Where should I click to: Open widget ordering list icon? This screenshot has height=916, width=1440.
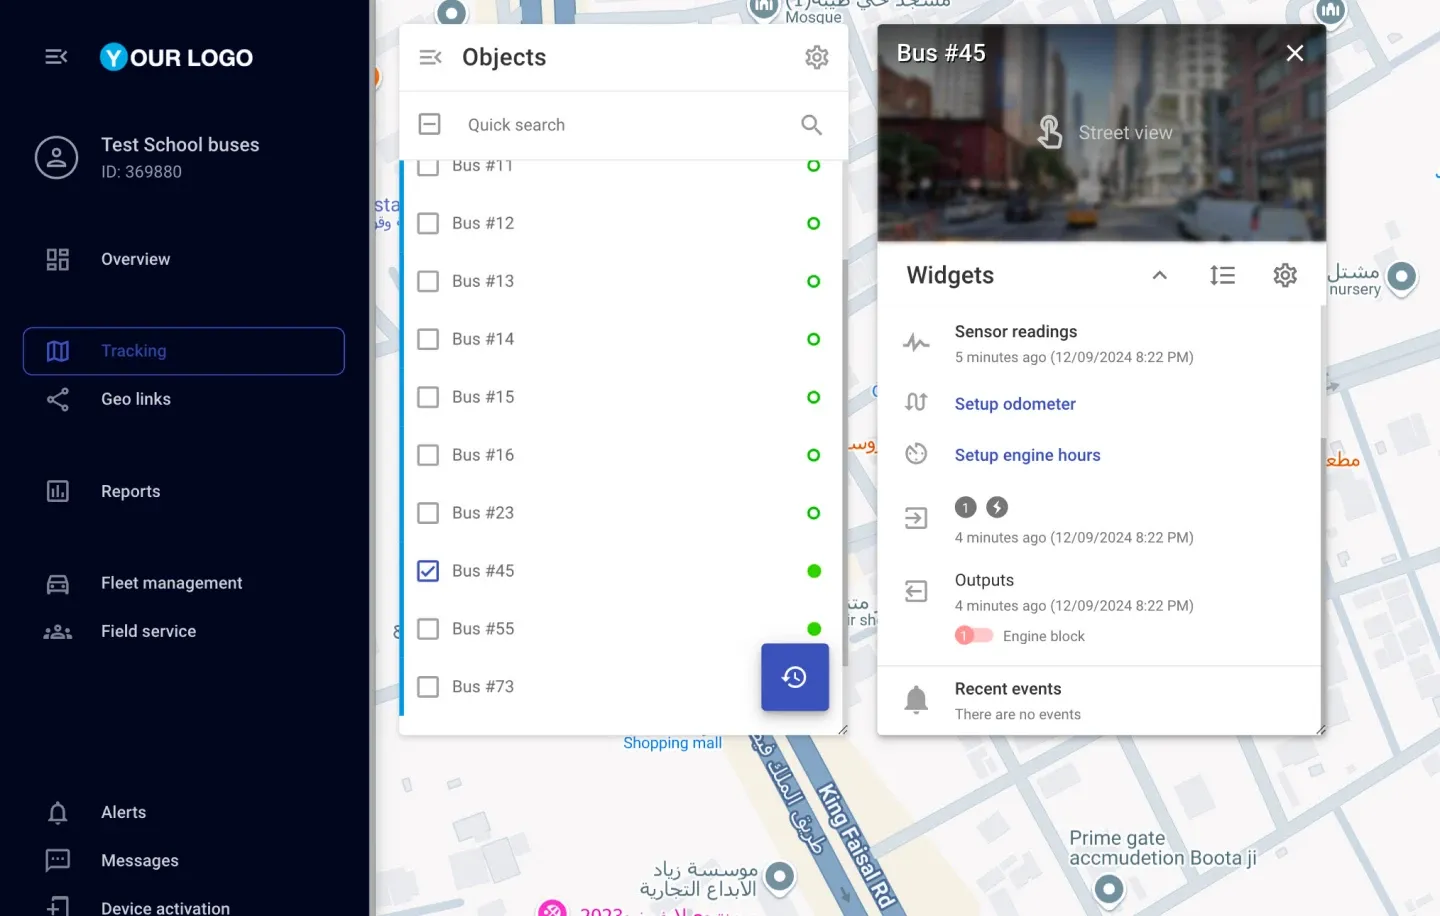1222,275
